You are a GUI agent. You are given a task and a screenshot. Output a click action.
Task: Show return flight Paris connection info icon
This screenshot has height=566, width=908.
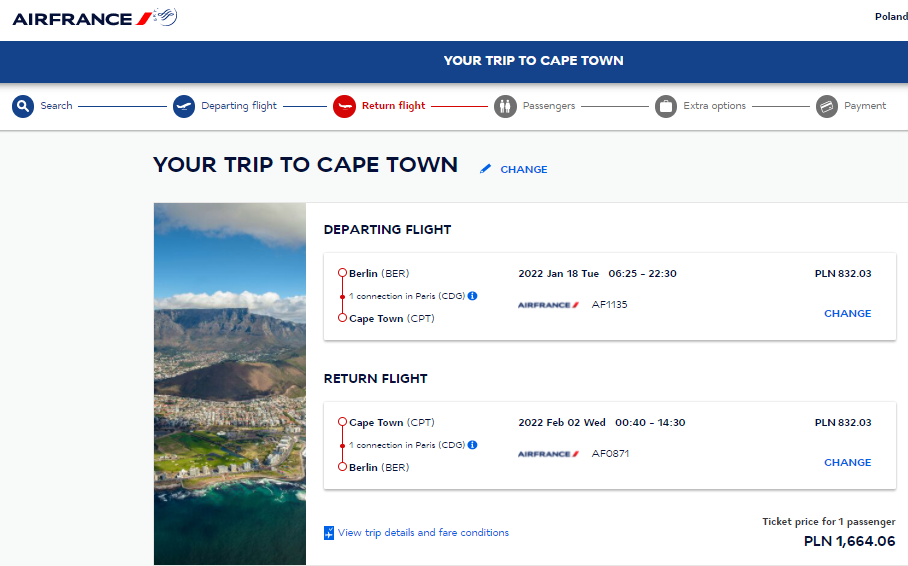tap(473, 445)
